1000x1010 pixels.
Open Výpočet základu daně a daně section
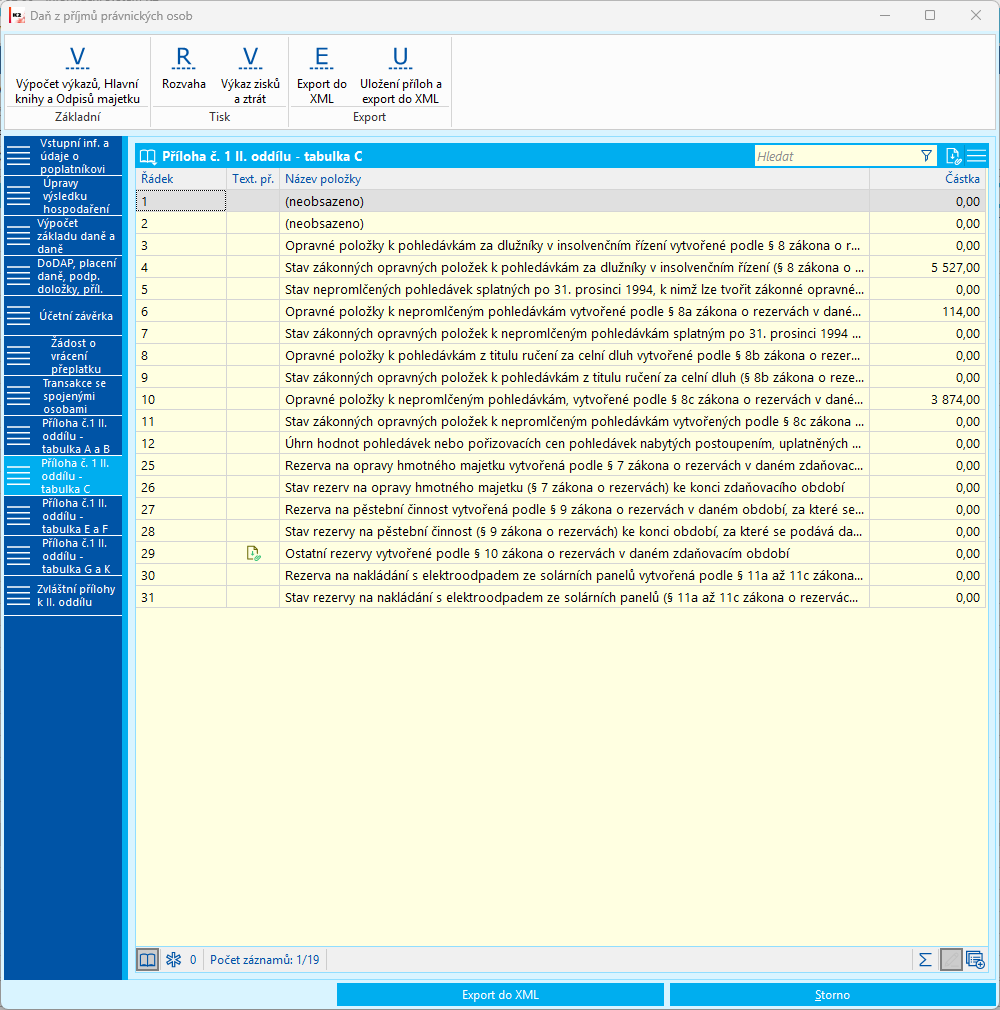(63, 236)
